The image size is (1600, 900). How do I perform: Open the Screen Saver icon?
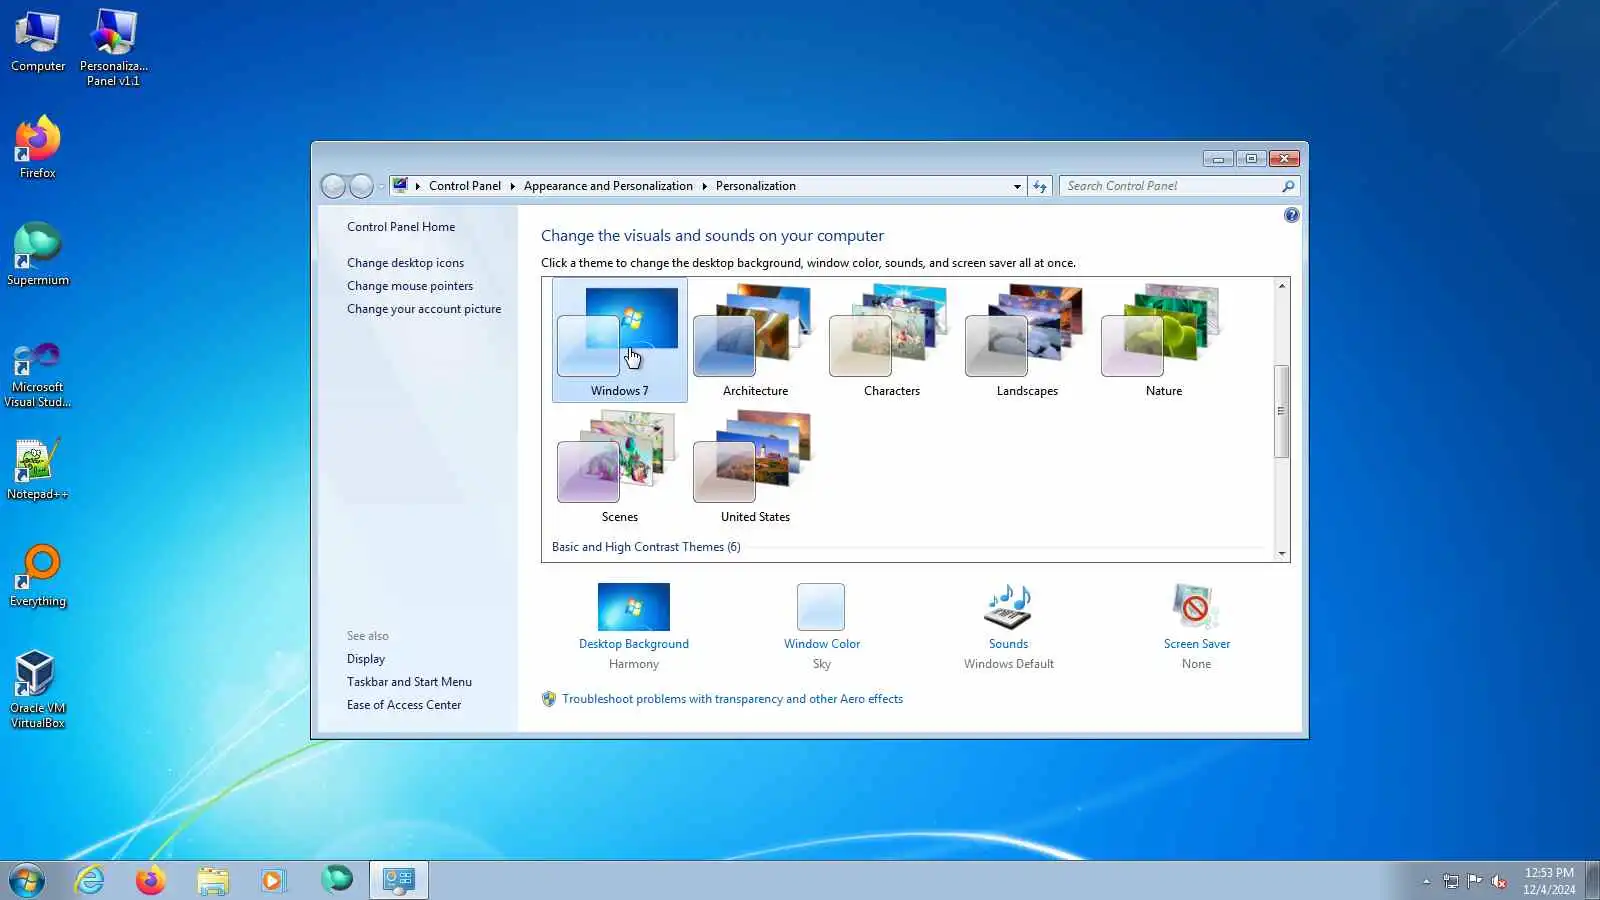pyautogui.click(x=1195, y=606)
